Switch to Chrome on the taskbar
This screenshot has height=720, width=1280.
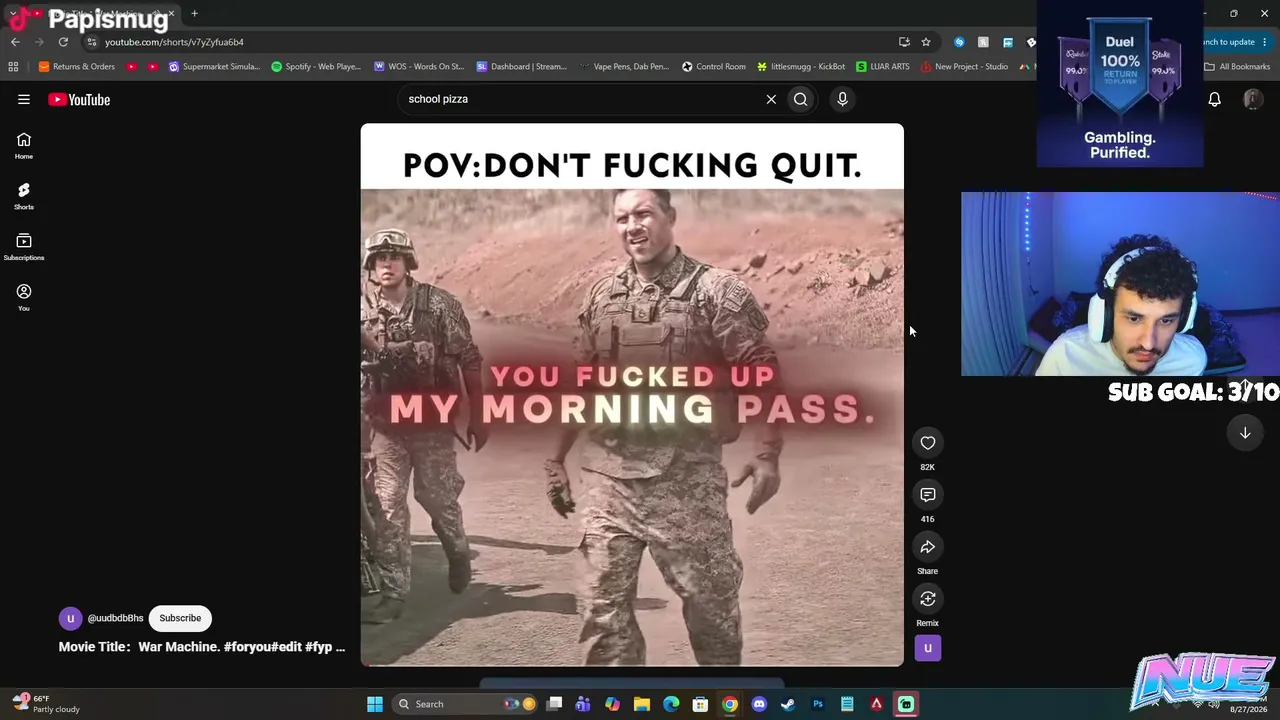tap(730, 704)
